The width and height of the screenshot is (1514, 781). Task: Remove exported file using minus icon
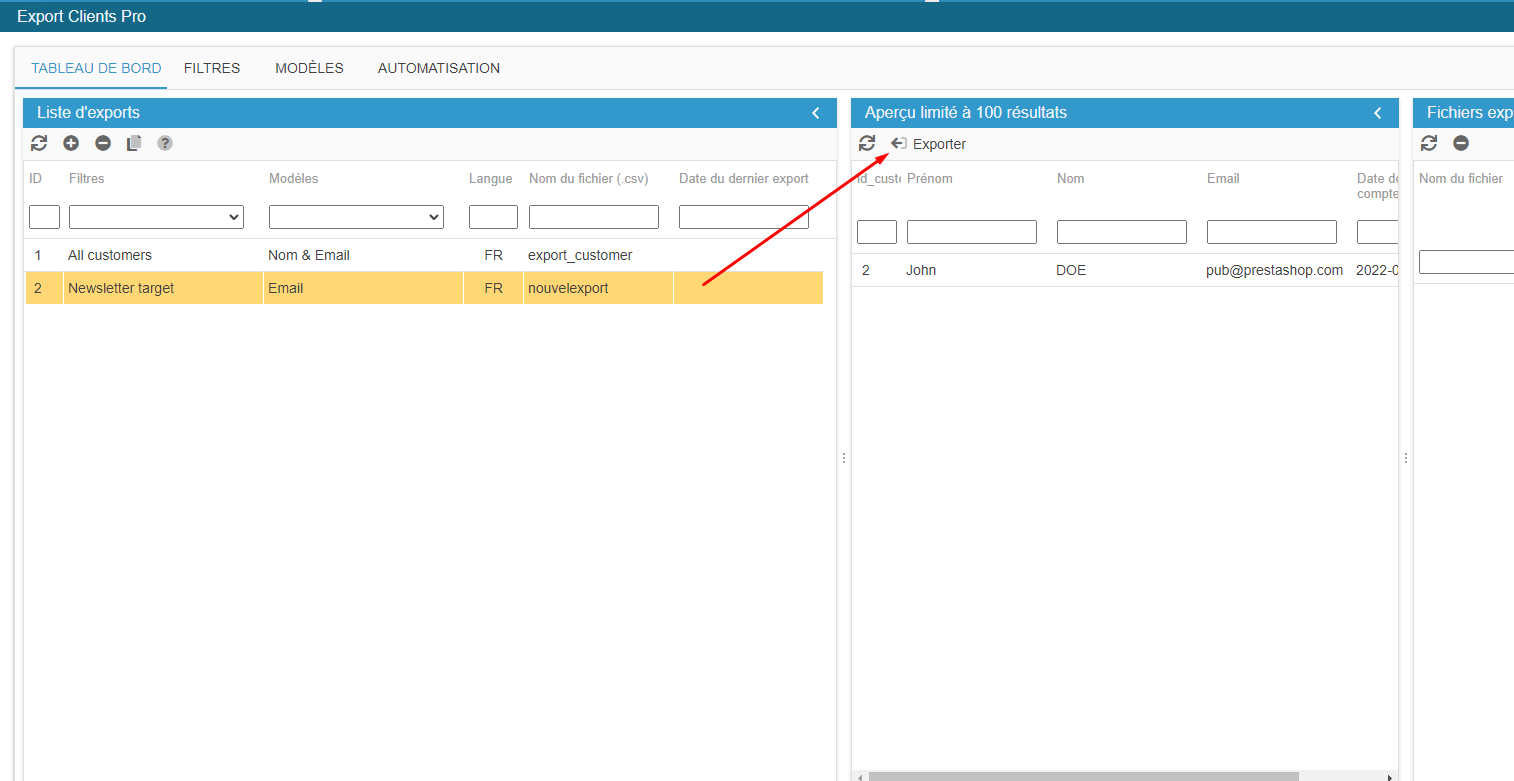pyautogui.click(x=1461, y=143)
